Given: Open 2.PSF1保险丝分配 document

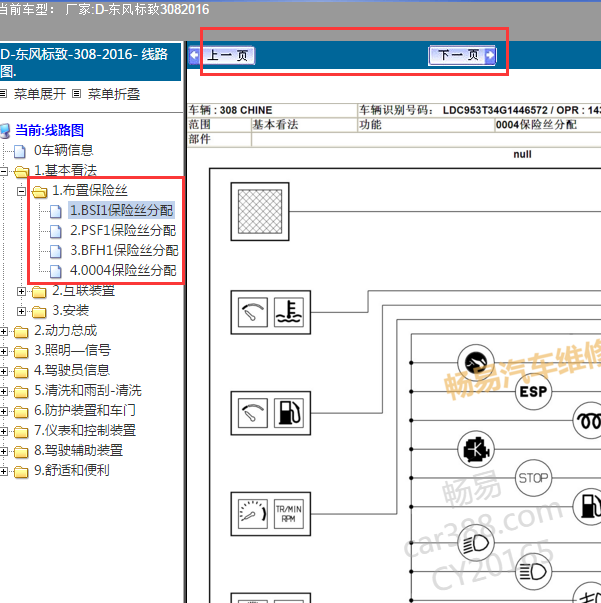Looking at the screenshot, I should pos(123,230).
